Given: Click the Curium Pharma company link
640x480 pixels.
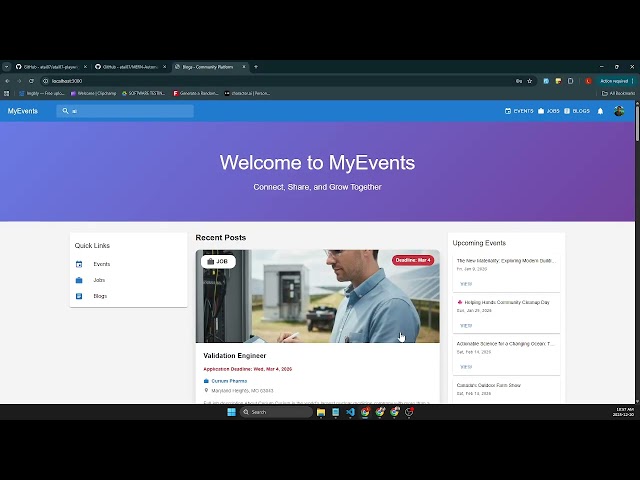Looking at the screenshot, I should tap(229, 381).
